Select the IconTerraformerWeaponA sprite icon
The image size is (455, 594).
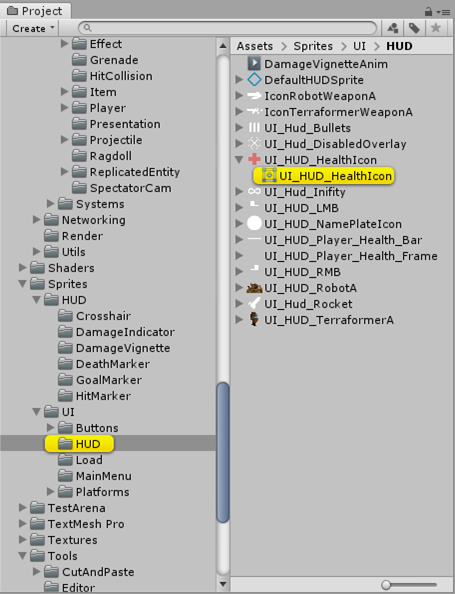click(254, 112)
